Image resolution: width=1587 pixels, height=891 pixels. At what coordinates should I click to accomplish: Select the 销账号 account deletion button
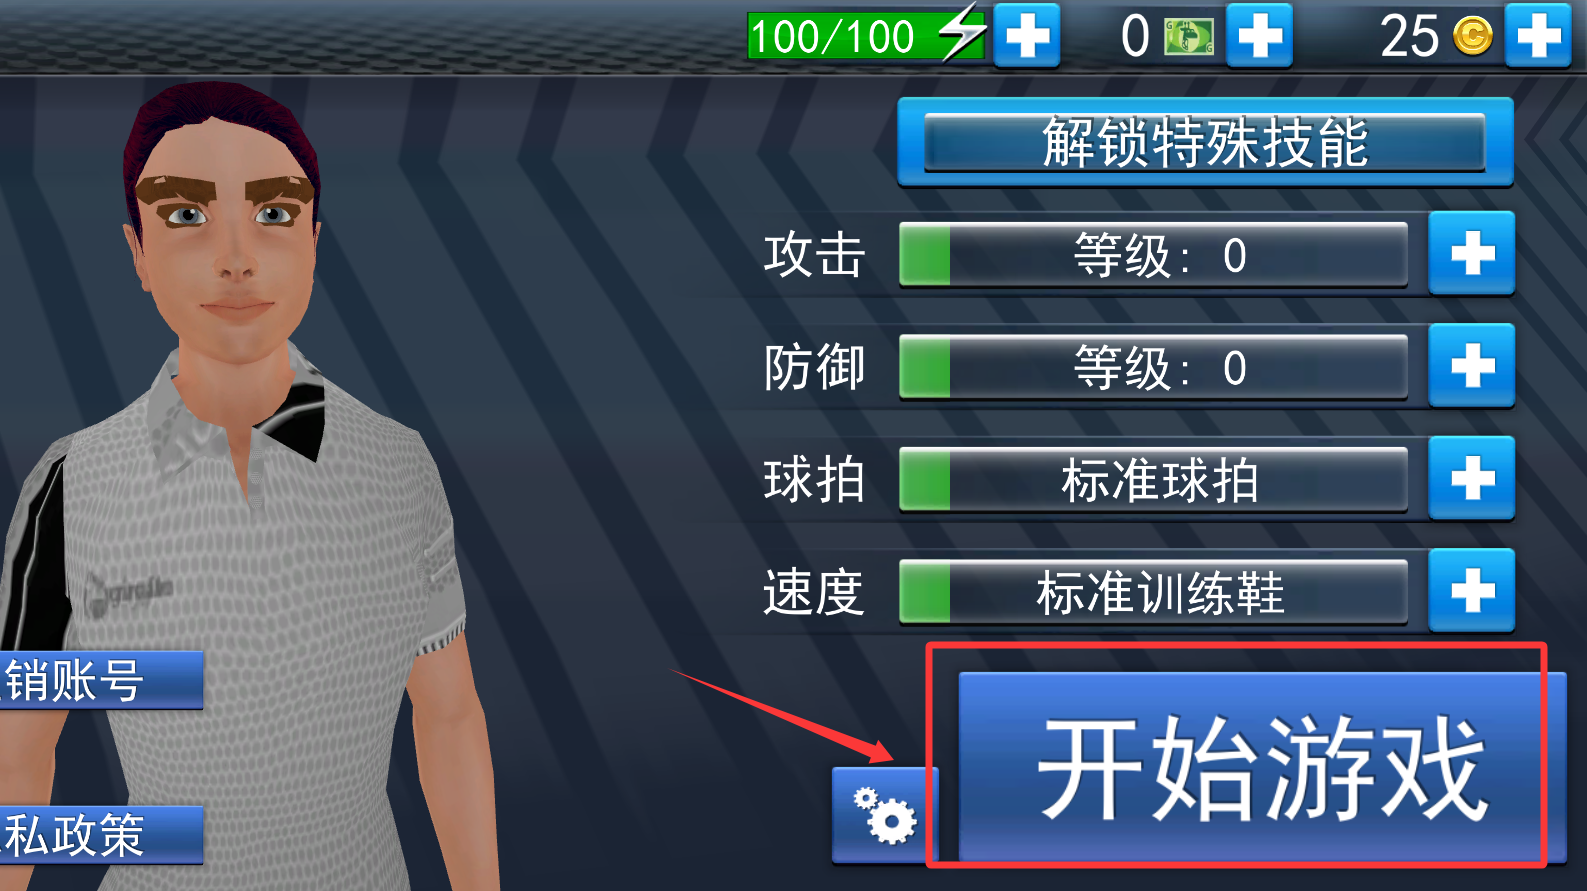pos(101,681)
